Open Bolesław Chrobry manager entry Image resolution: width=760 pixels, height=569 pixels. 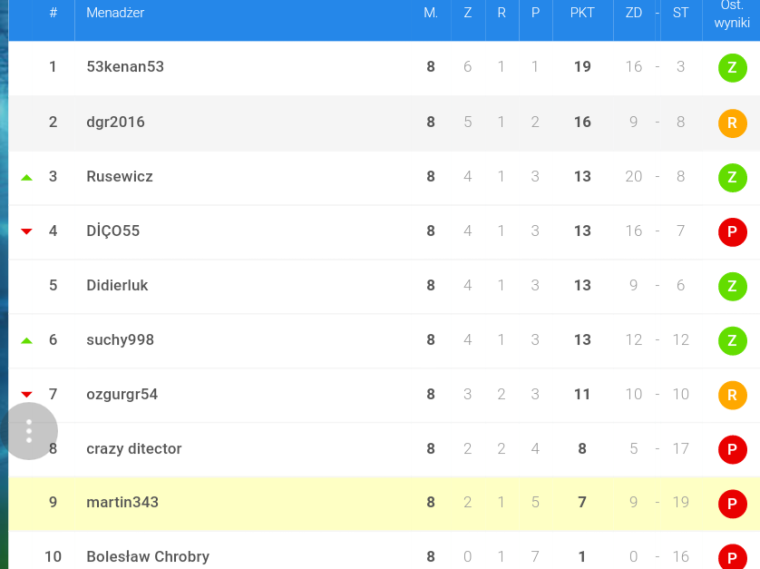[148, 556]
